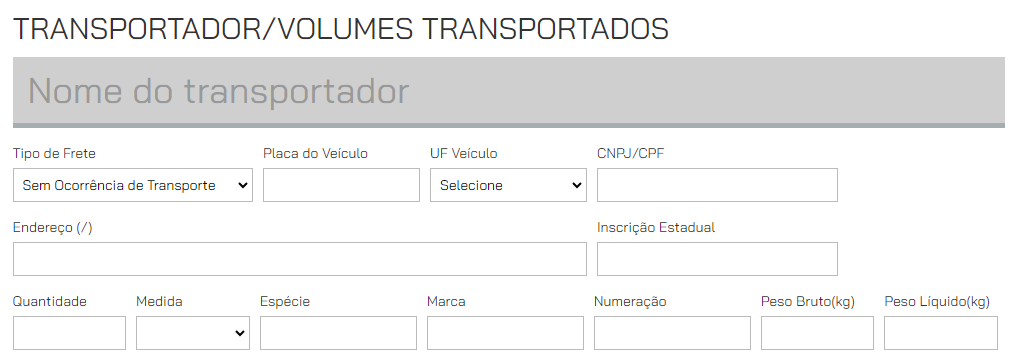Focus the Placa do Veículo input box
Viewport: 1012px width, 360px height.
click(341, 185)
